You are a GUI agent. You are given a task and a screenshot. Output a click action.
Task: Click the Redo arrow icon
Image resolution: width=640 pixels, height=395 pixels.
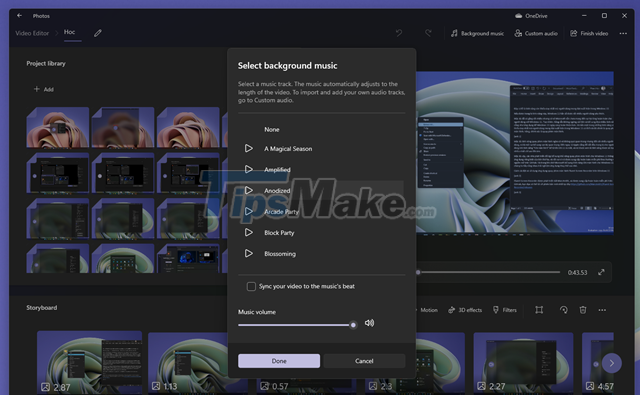[x=428, y=33]
